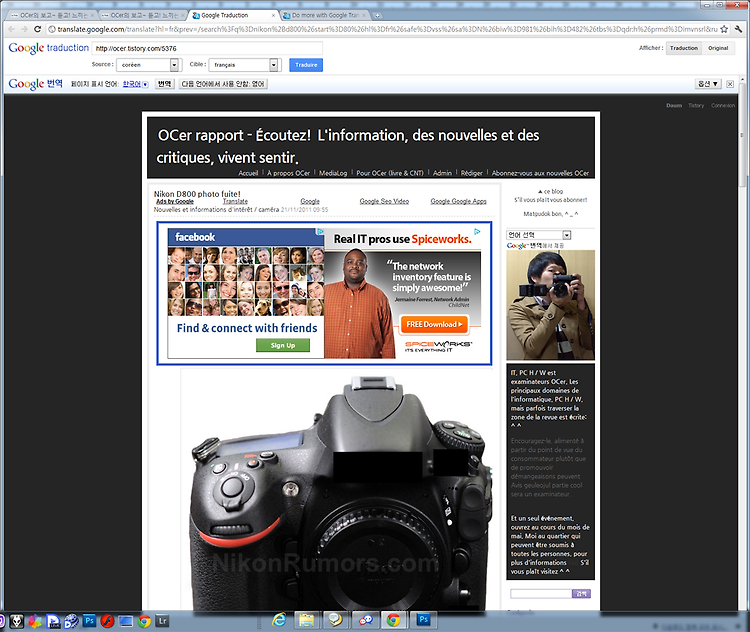
Task: Open À propos OCer menu link
Action: click(x=288, y=173)
